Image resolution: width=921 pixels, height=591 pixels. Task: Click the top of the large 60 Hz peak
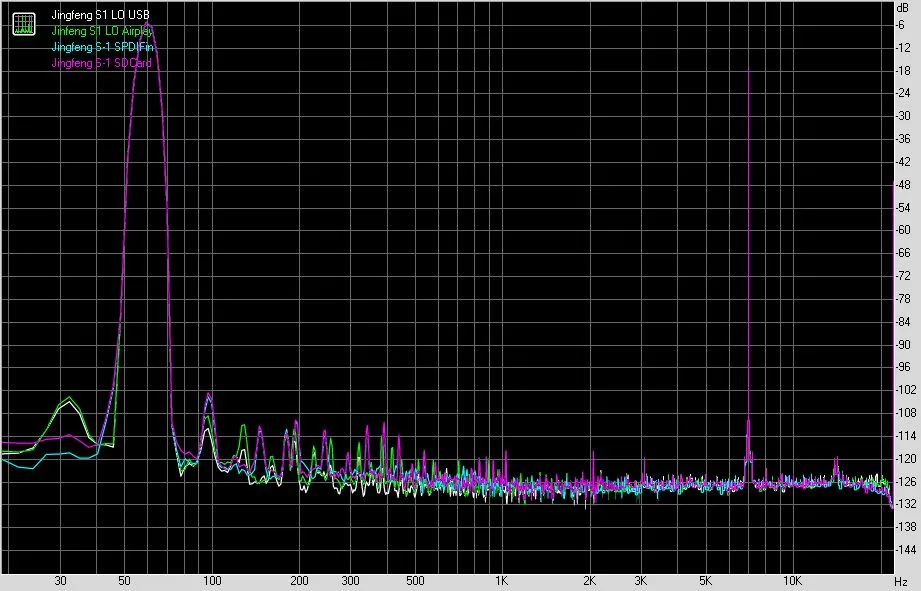[x=147, y=25]
